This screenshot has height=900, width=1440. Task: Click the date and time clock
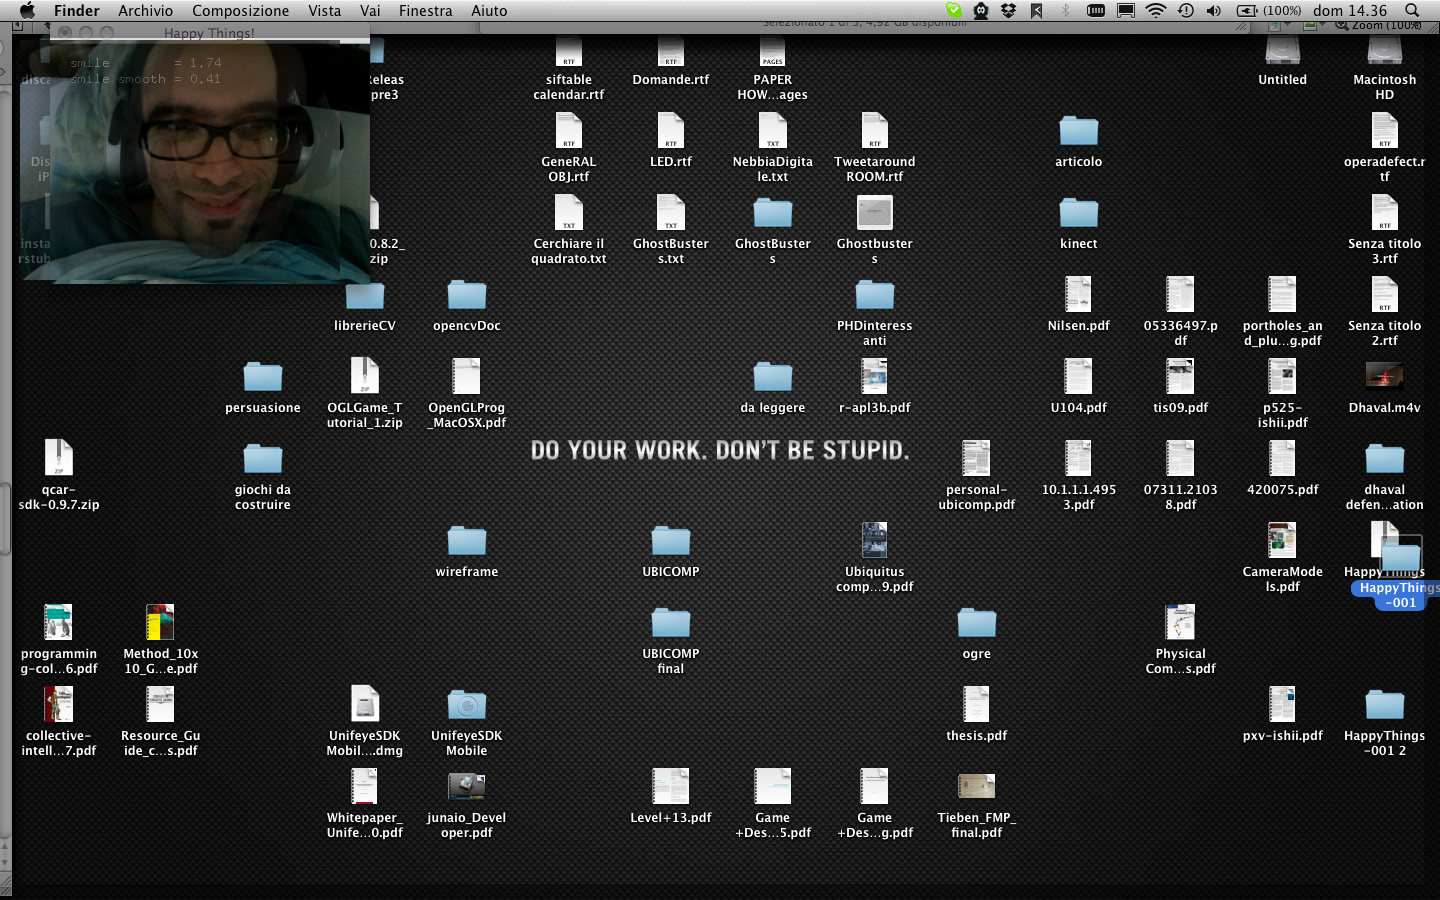(1350, 11)
